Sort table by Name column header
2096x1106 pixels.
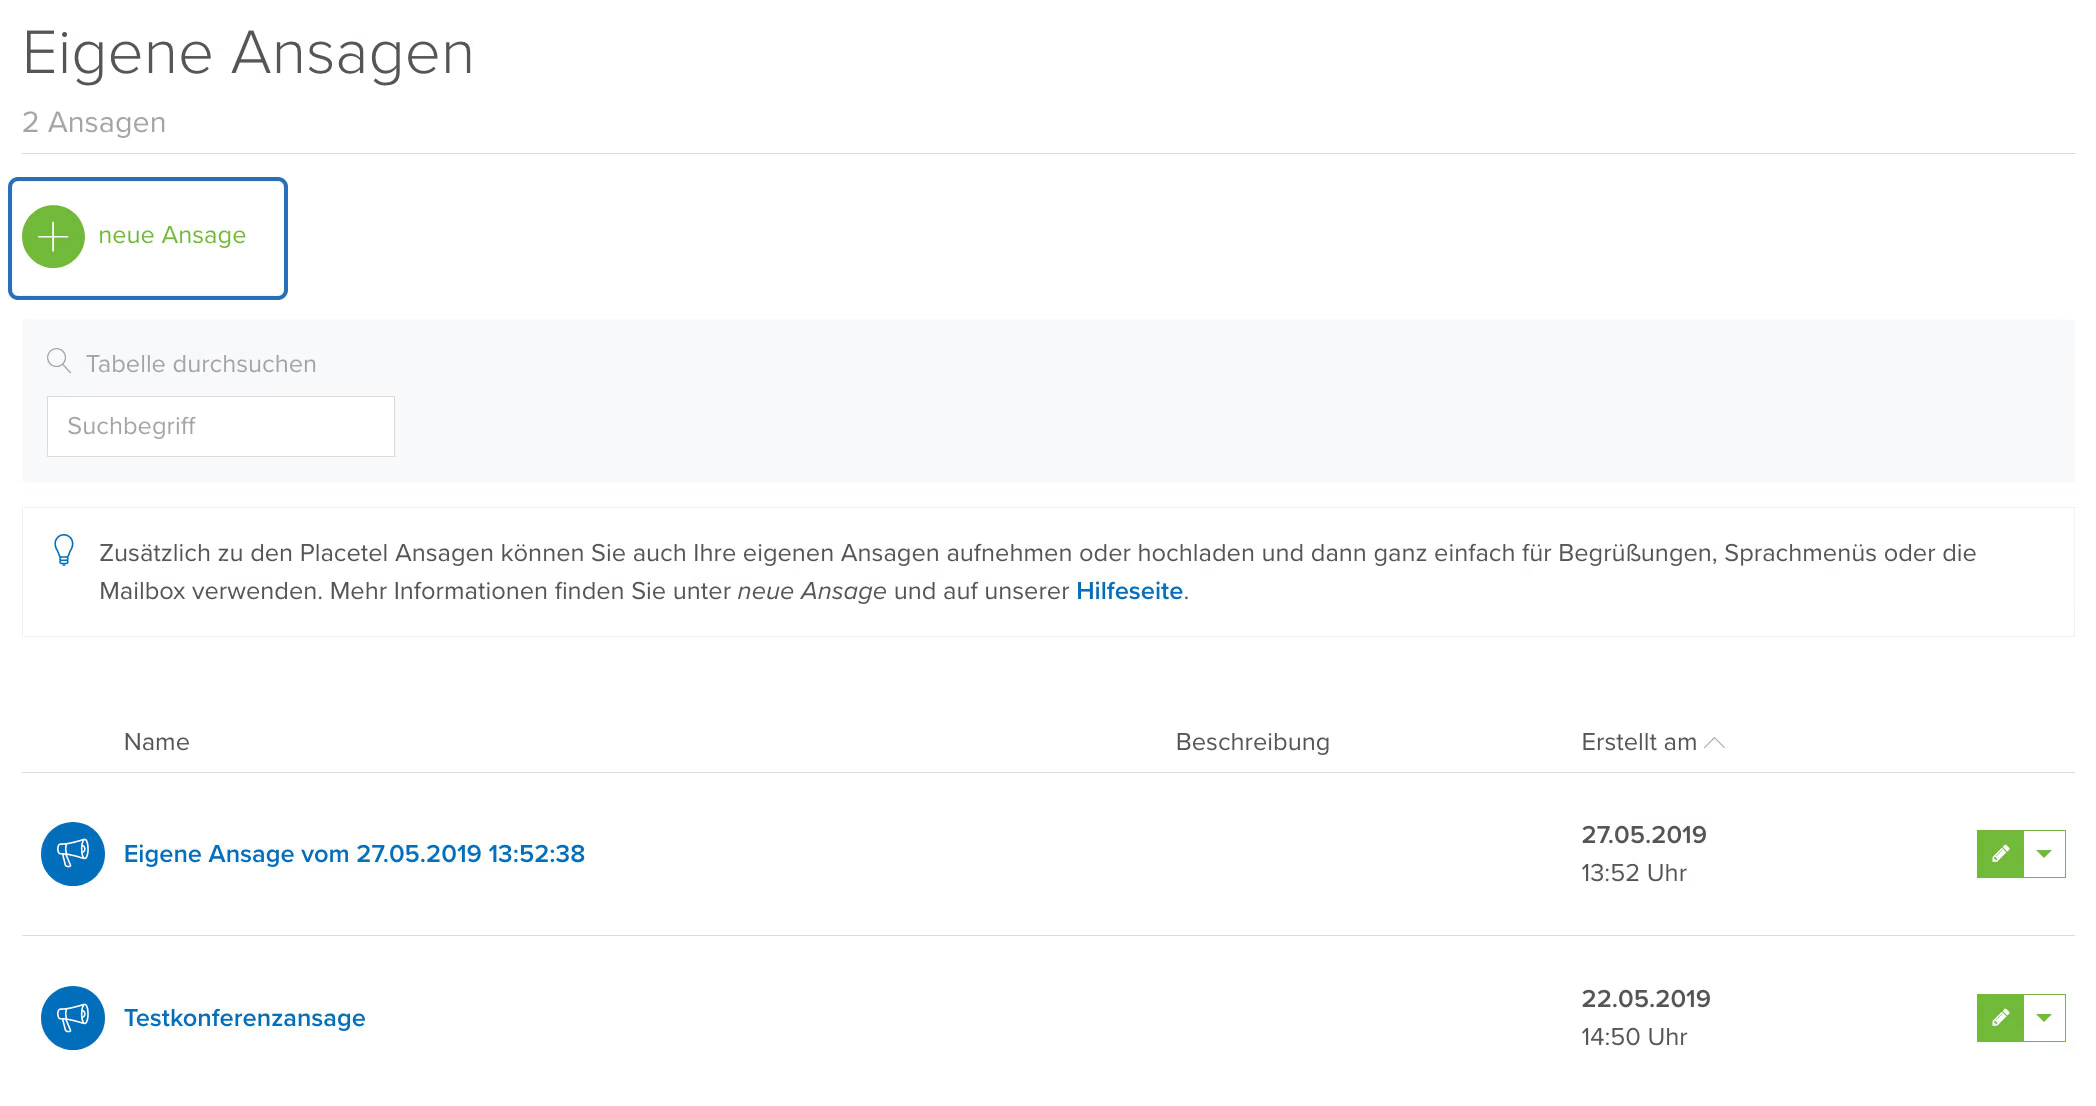(156, 742)
